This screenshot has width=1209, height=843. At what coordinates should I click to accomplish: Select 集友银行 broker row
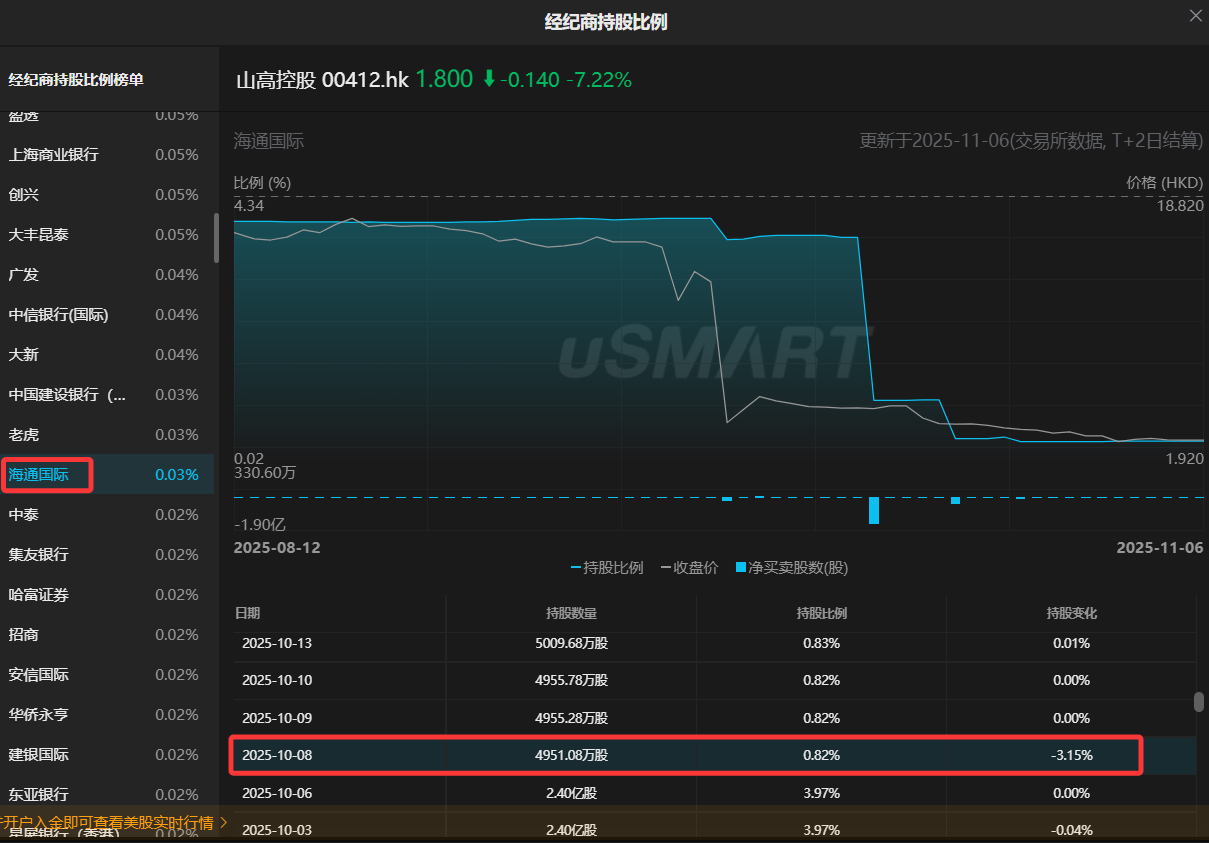(x=107, y=555)
